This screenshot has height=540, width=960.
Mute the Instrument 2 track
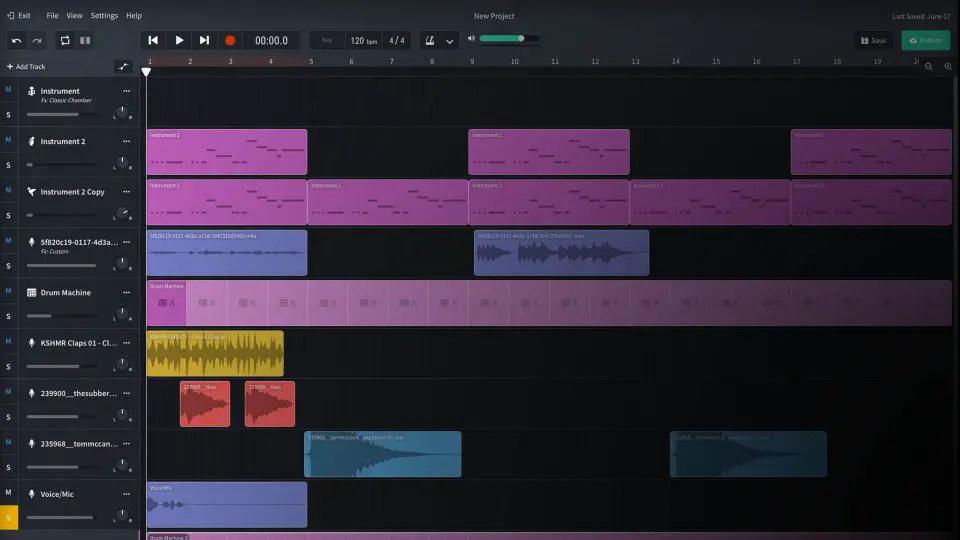[x=9, y=140]
